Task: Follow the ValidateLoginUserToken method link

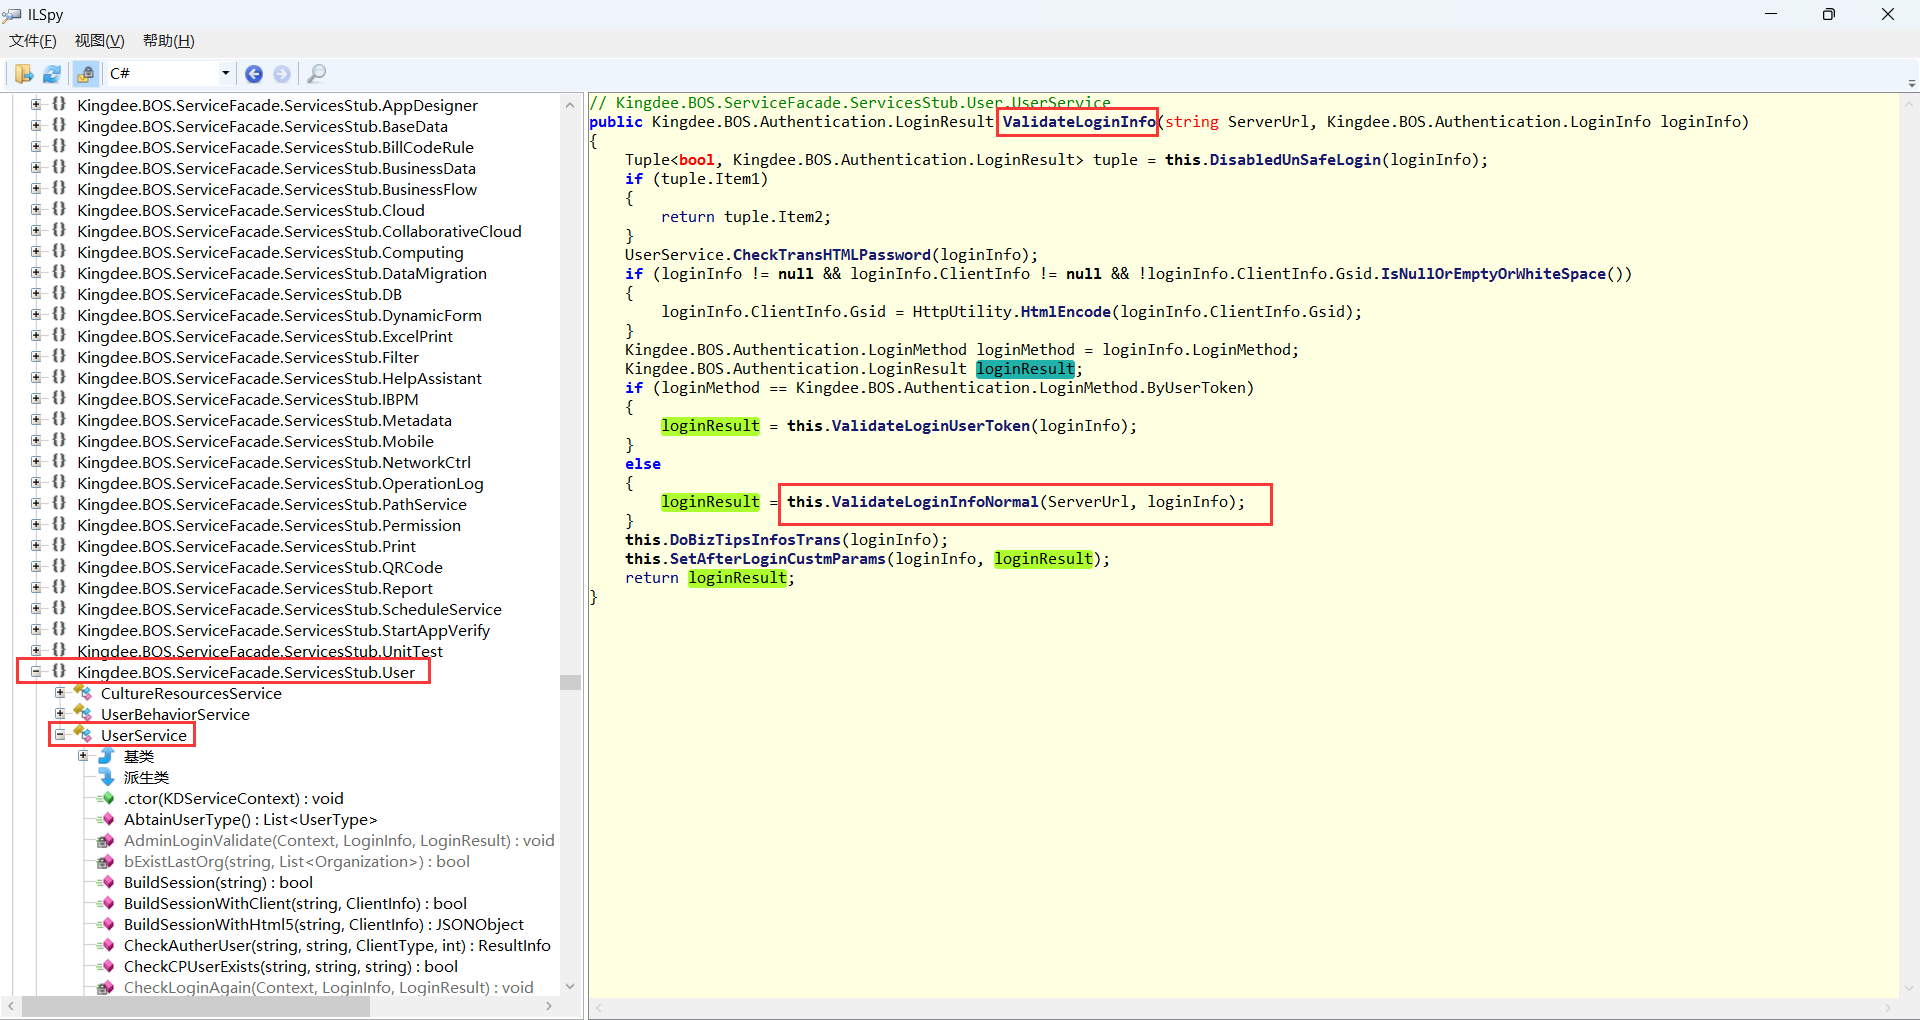Action: 930,426
